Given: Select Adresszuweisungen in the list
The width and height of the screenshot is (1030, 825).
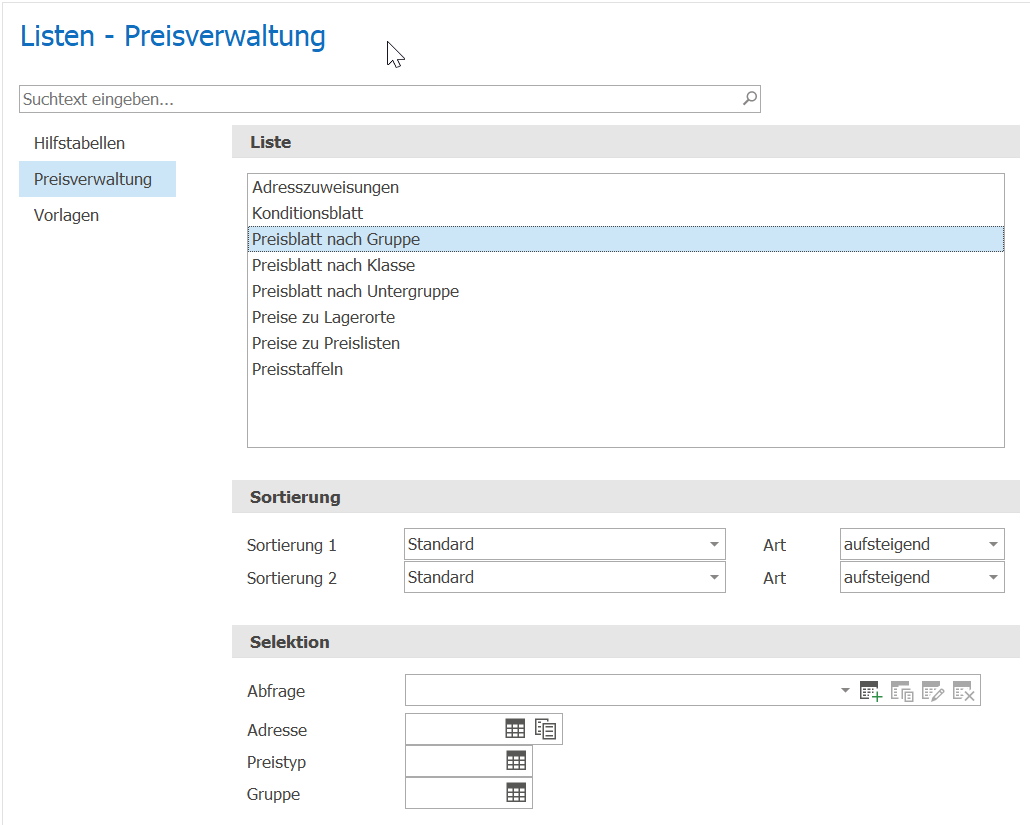Looking at the screenshot, I should click(625, 187).
